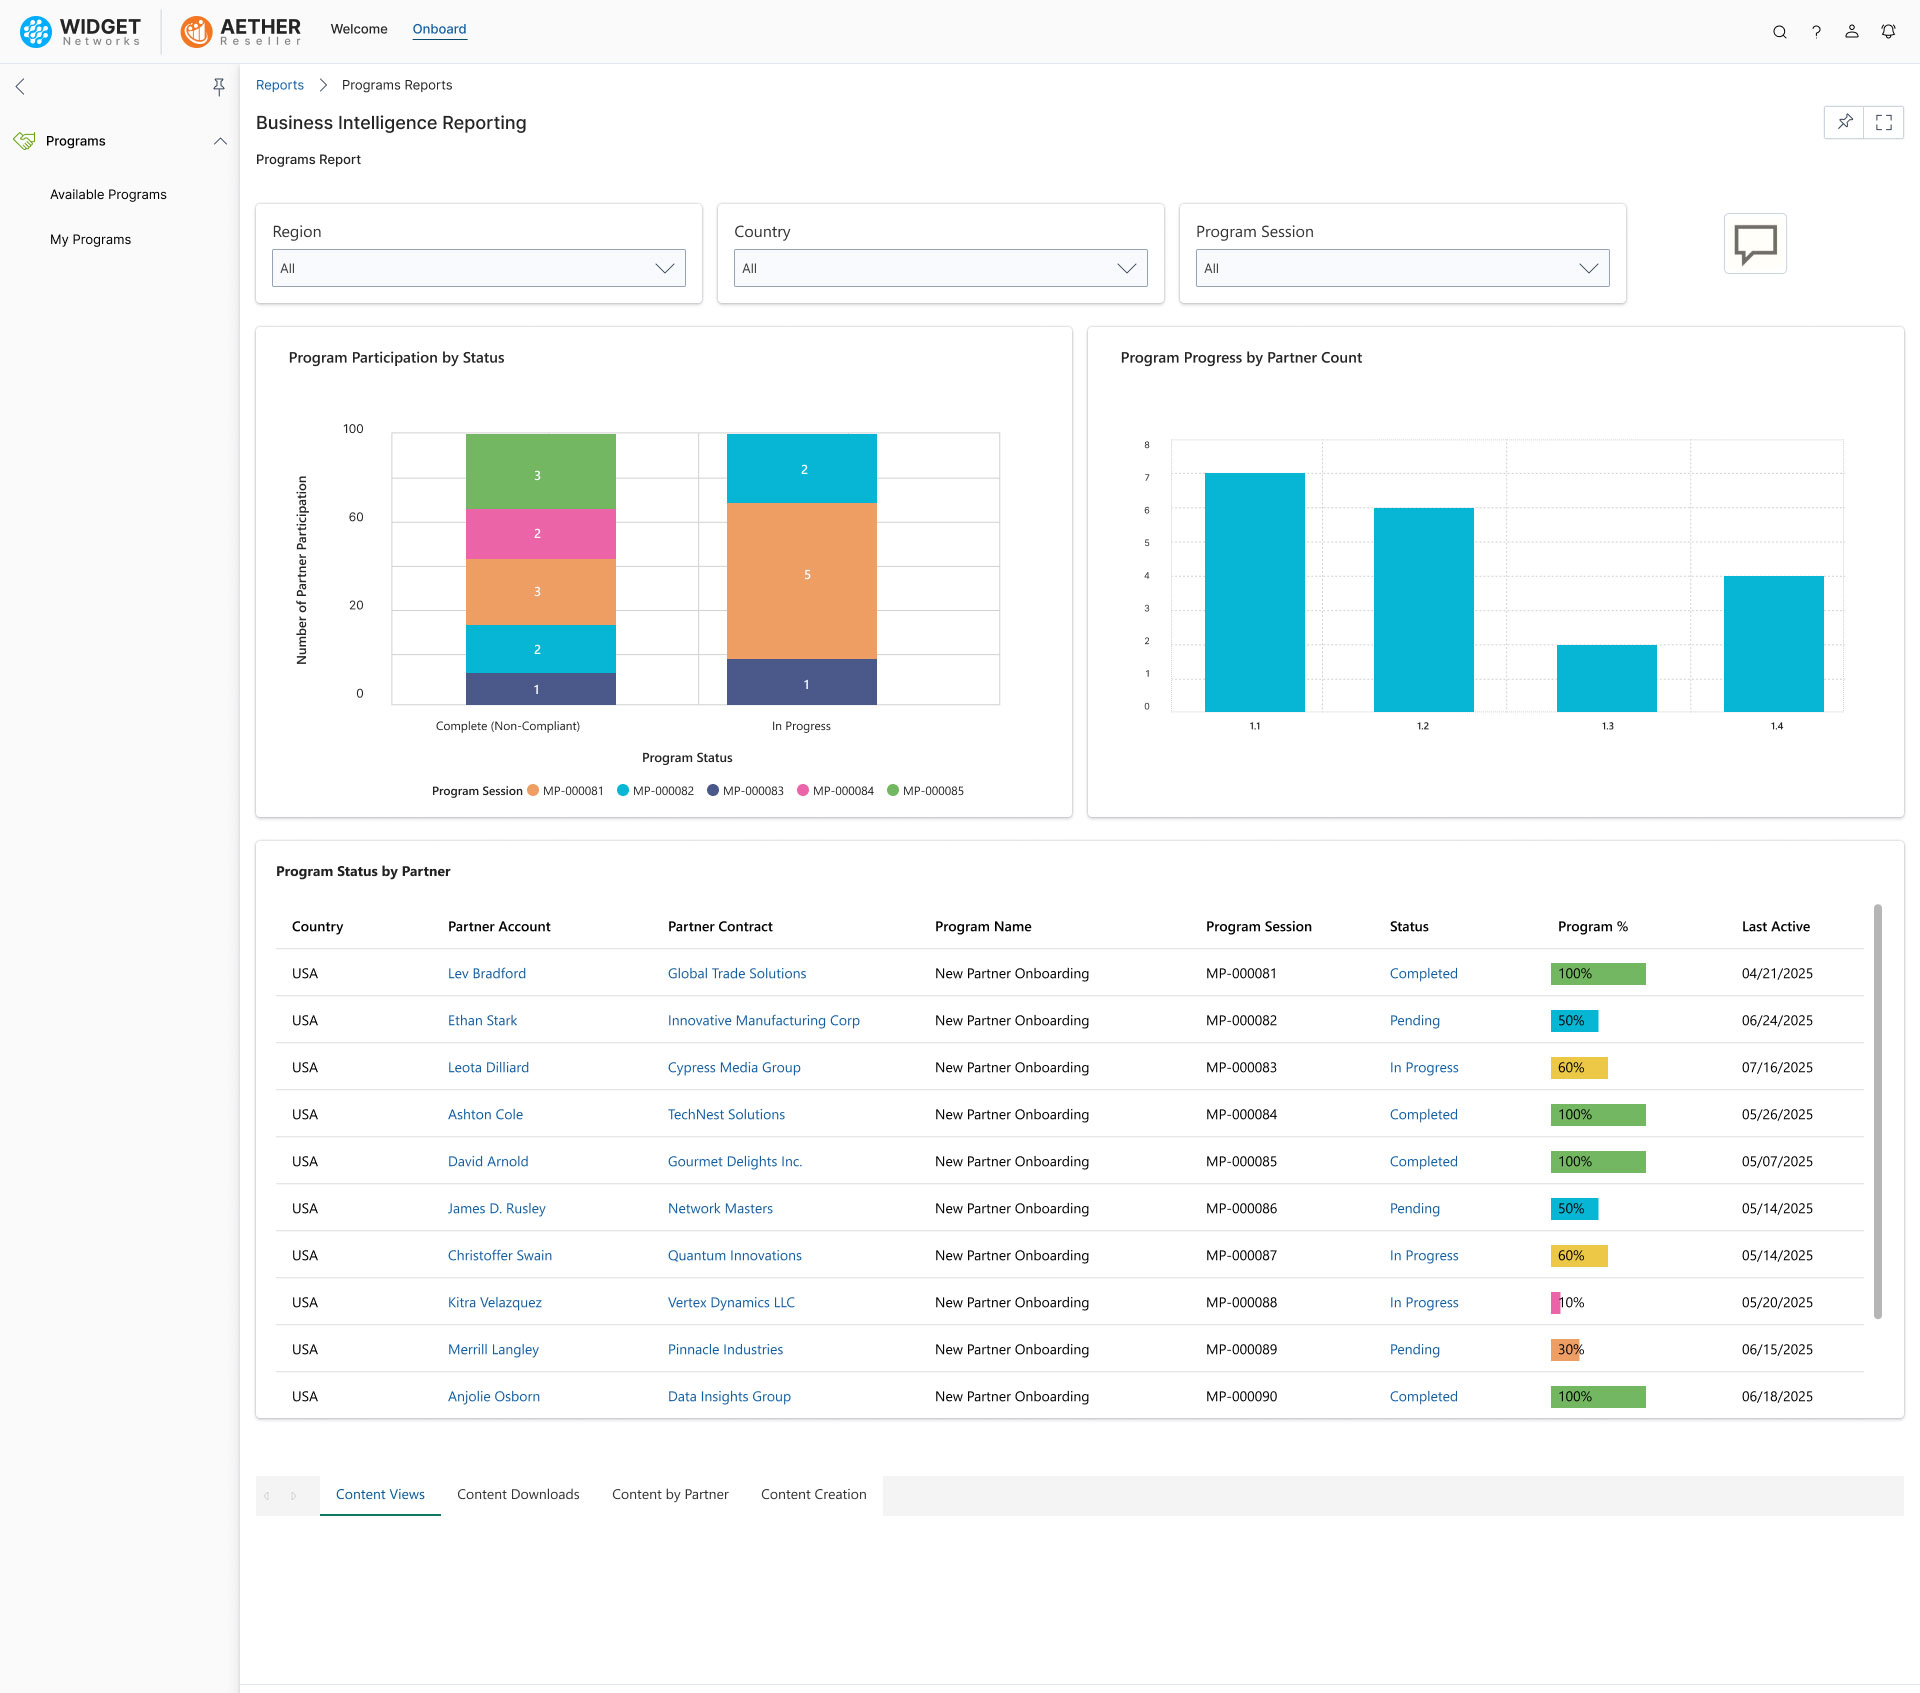Open the user profile icon
1920x1693 pixels.
pos(1851,31)
